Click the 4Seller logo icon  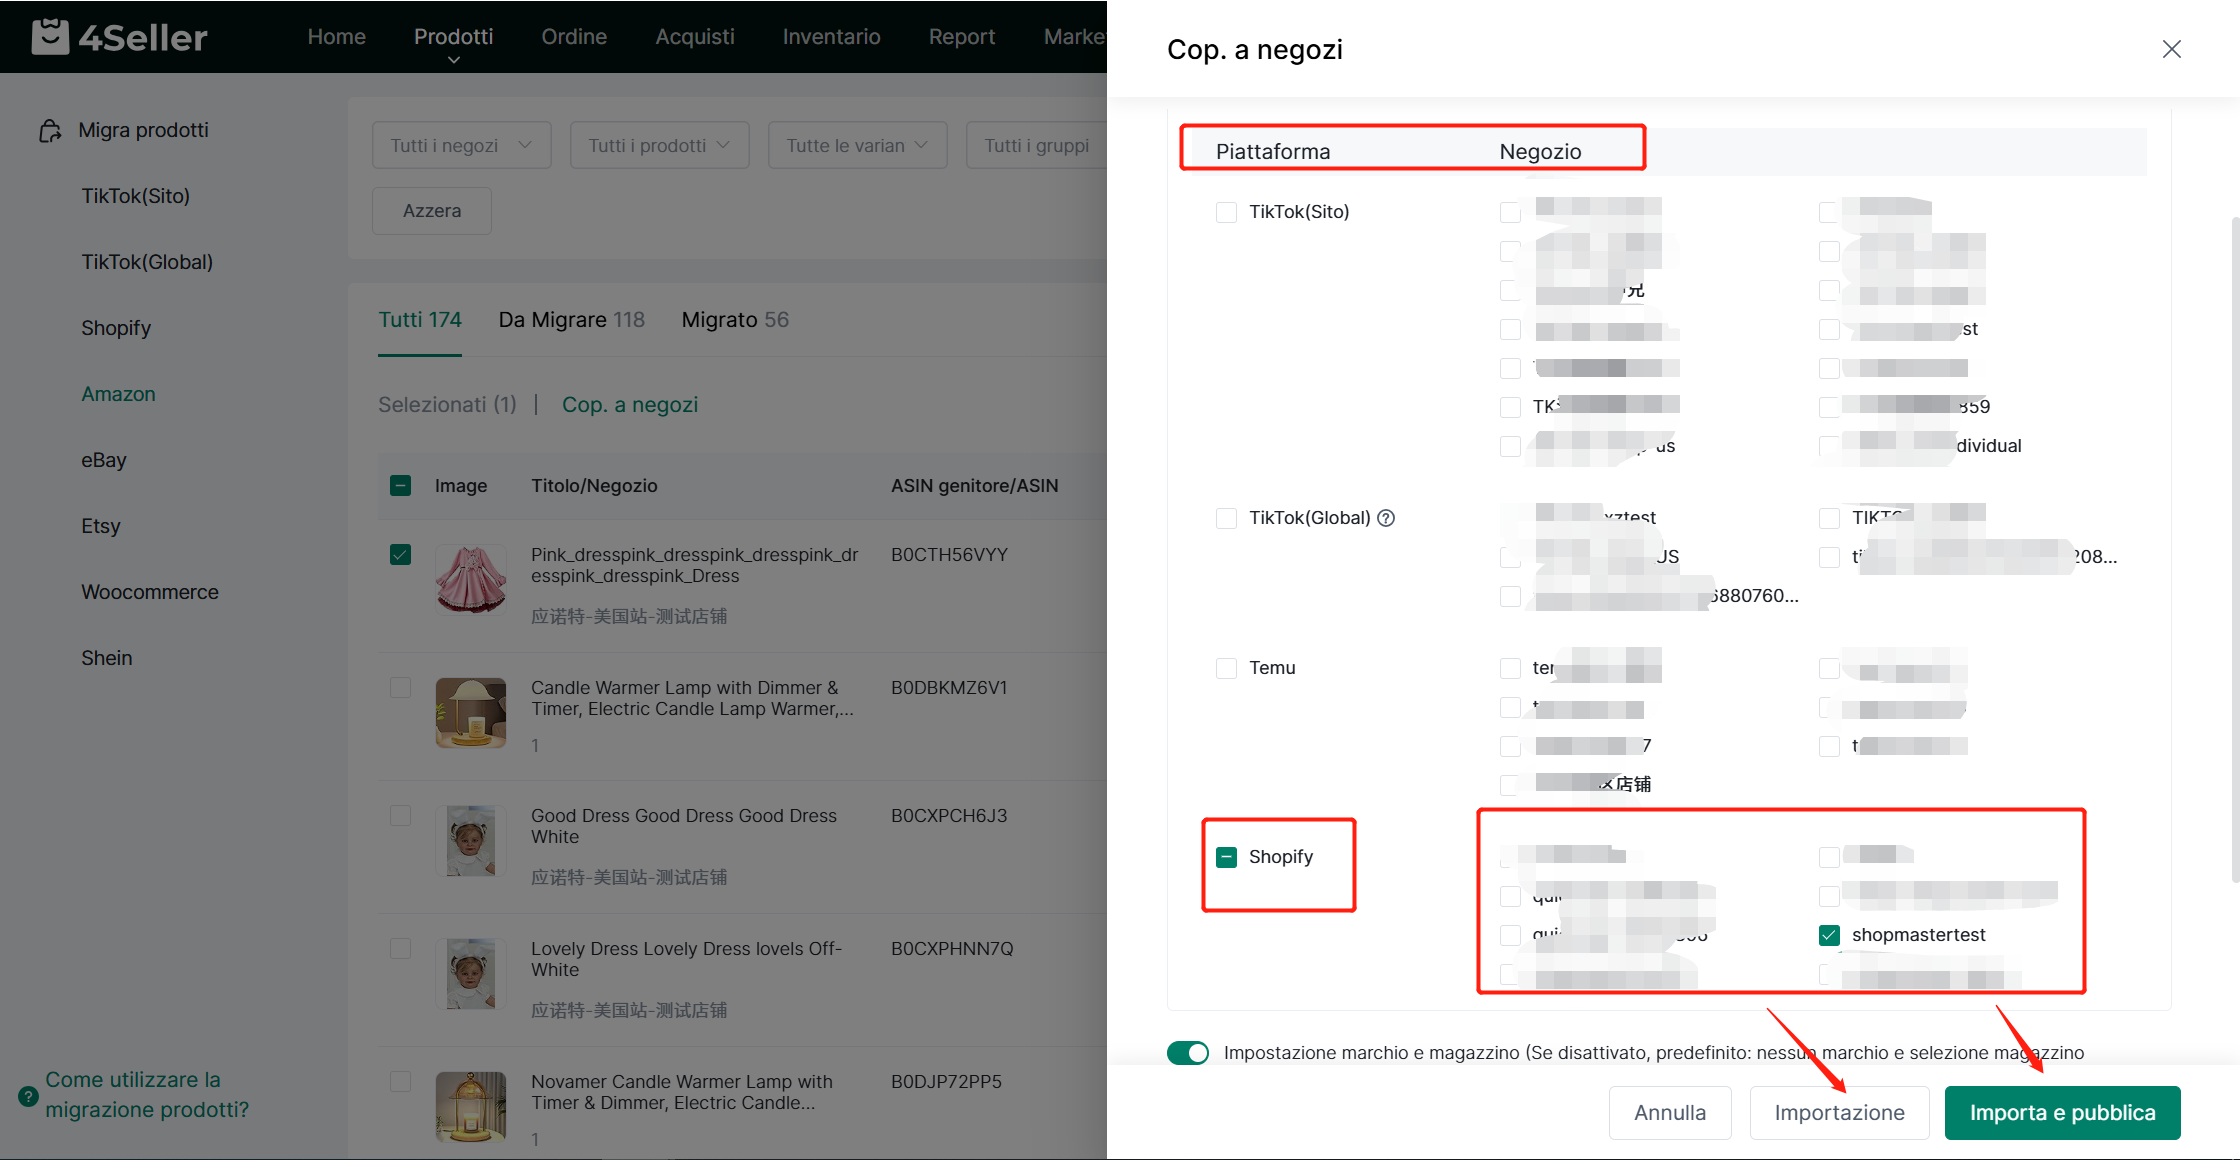(x=50, y=37)
